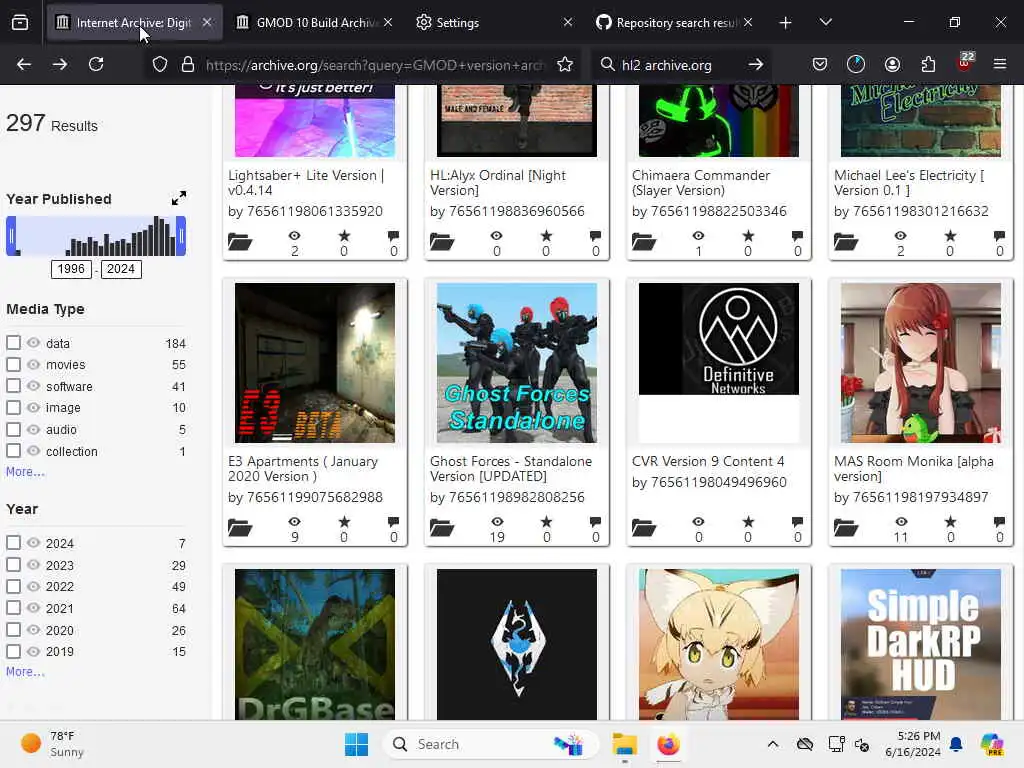Check the 2024 year filter
Image resolution: width=1024 pixels, height=768 pixels.
[x=13, y=543]
